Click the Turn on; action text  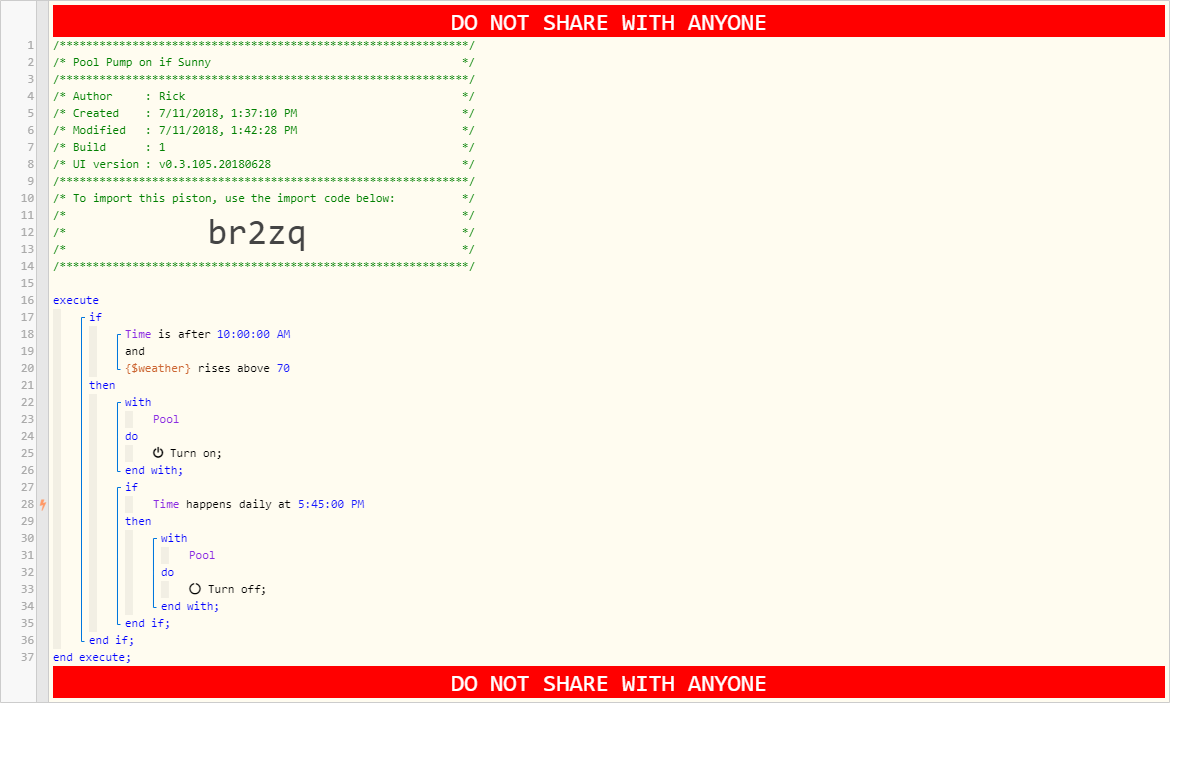[195, 454]
